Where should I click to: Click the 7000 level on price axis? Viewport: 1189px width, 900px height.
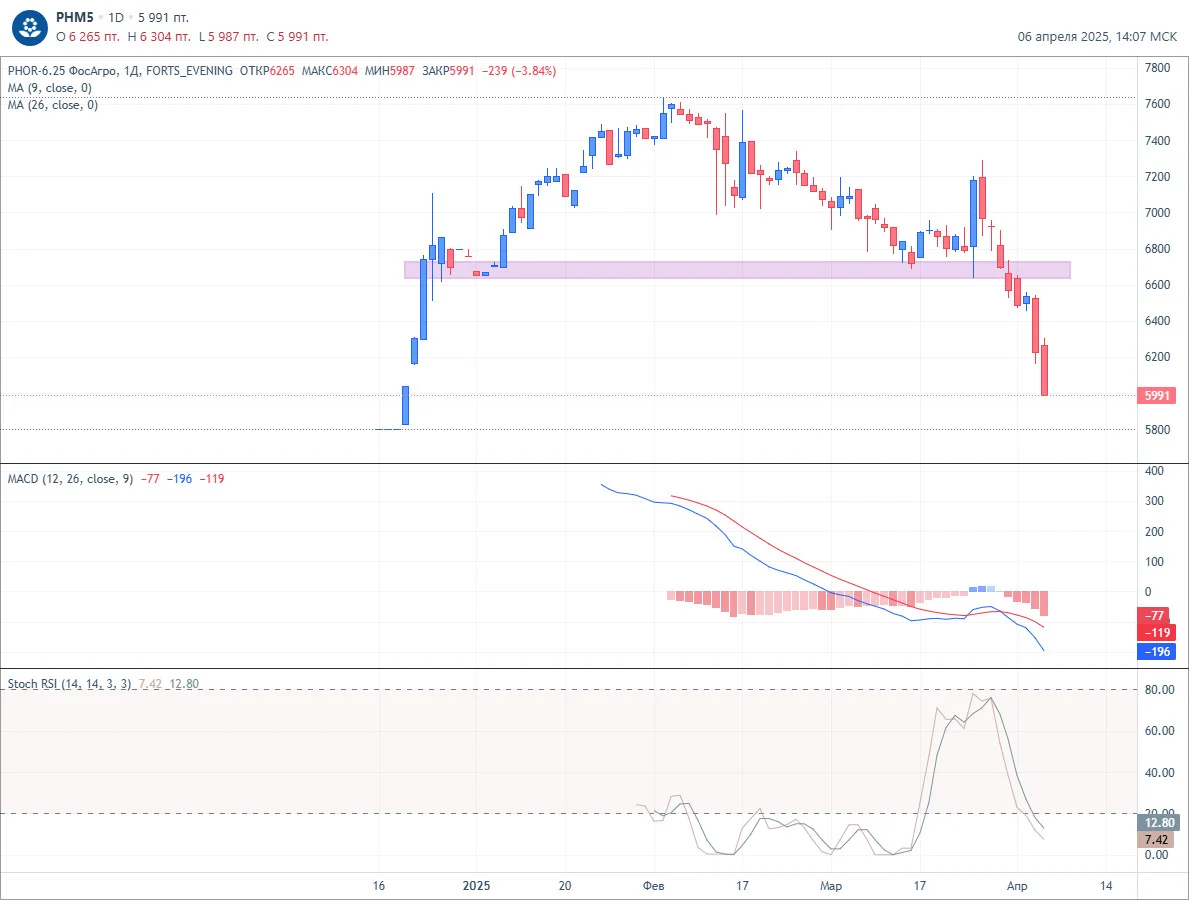click(x=1157, y=212)
